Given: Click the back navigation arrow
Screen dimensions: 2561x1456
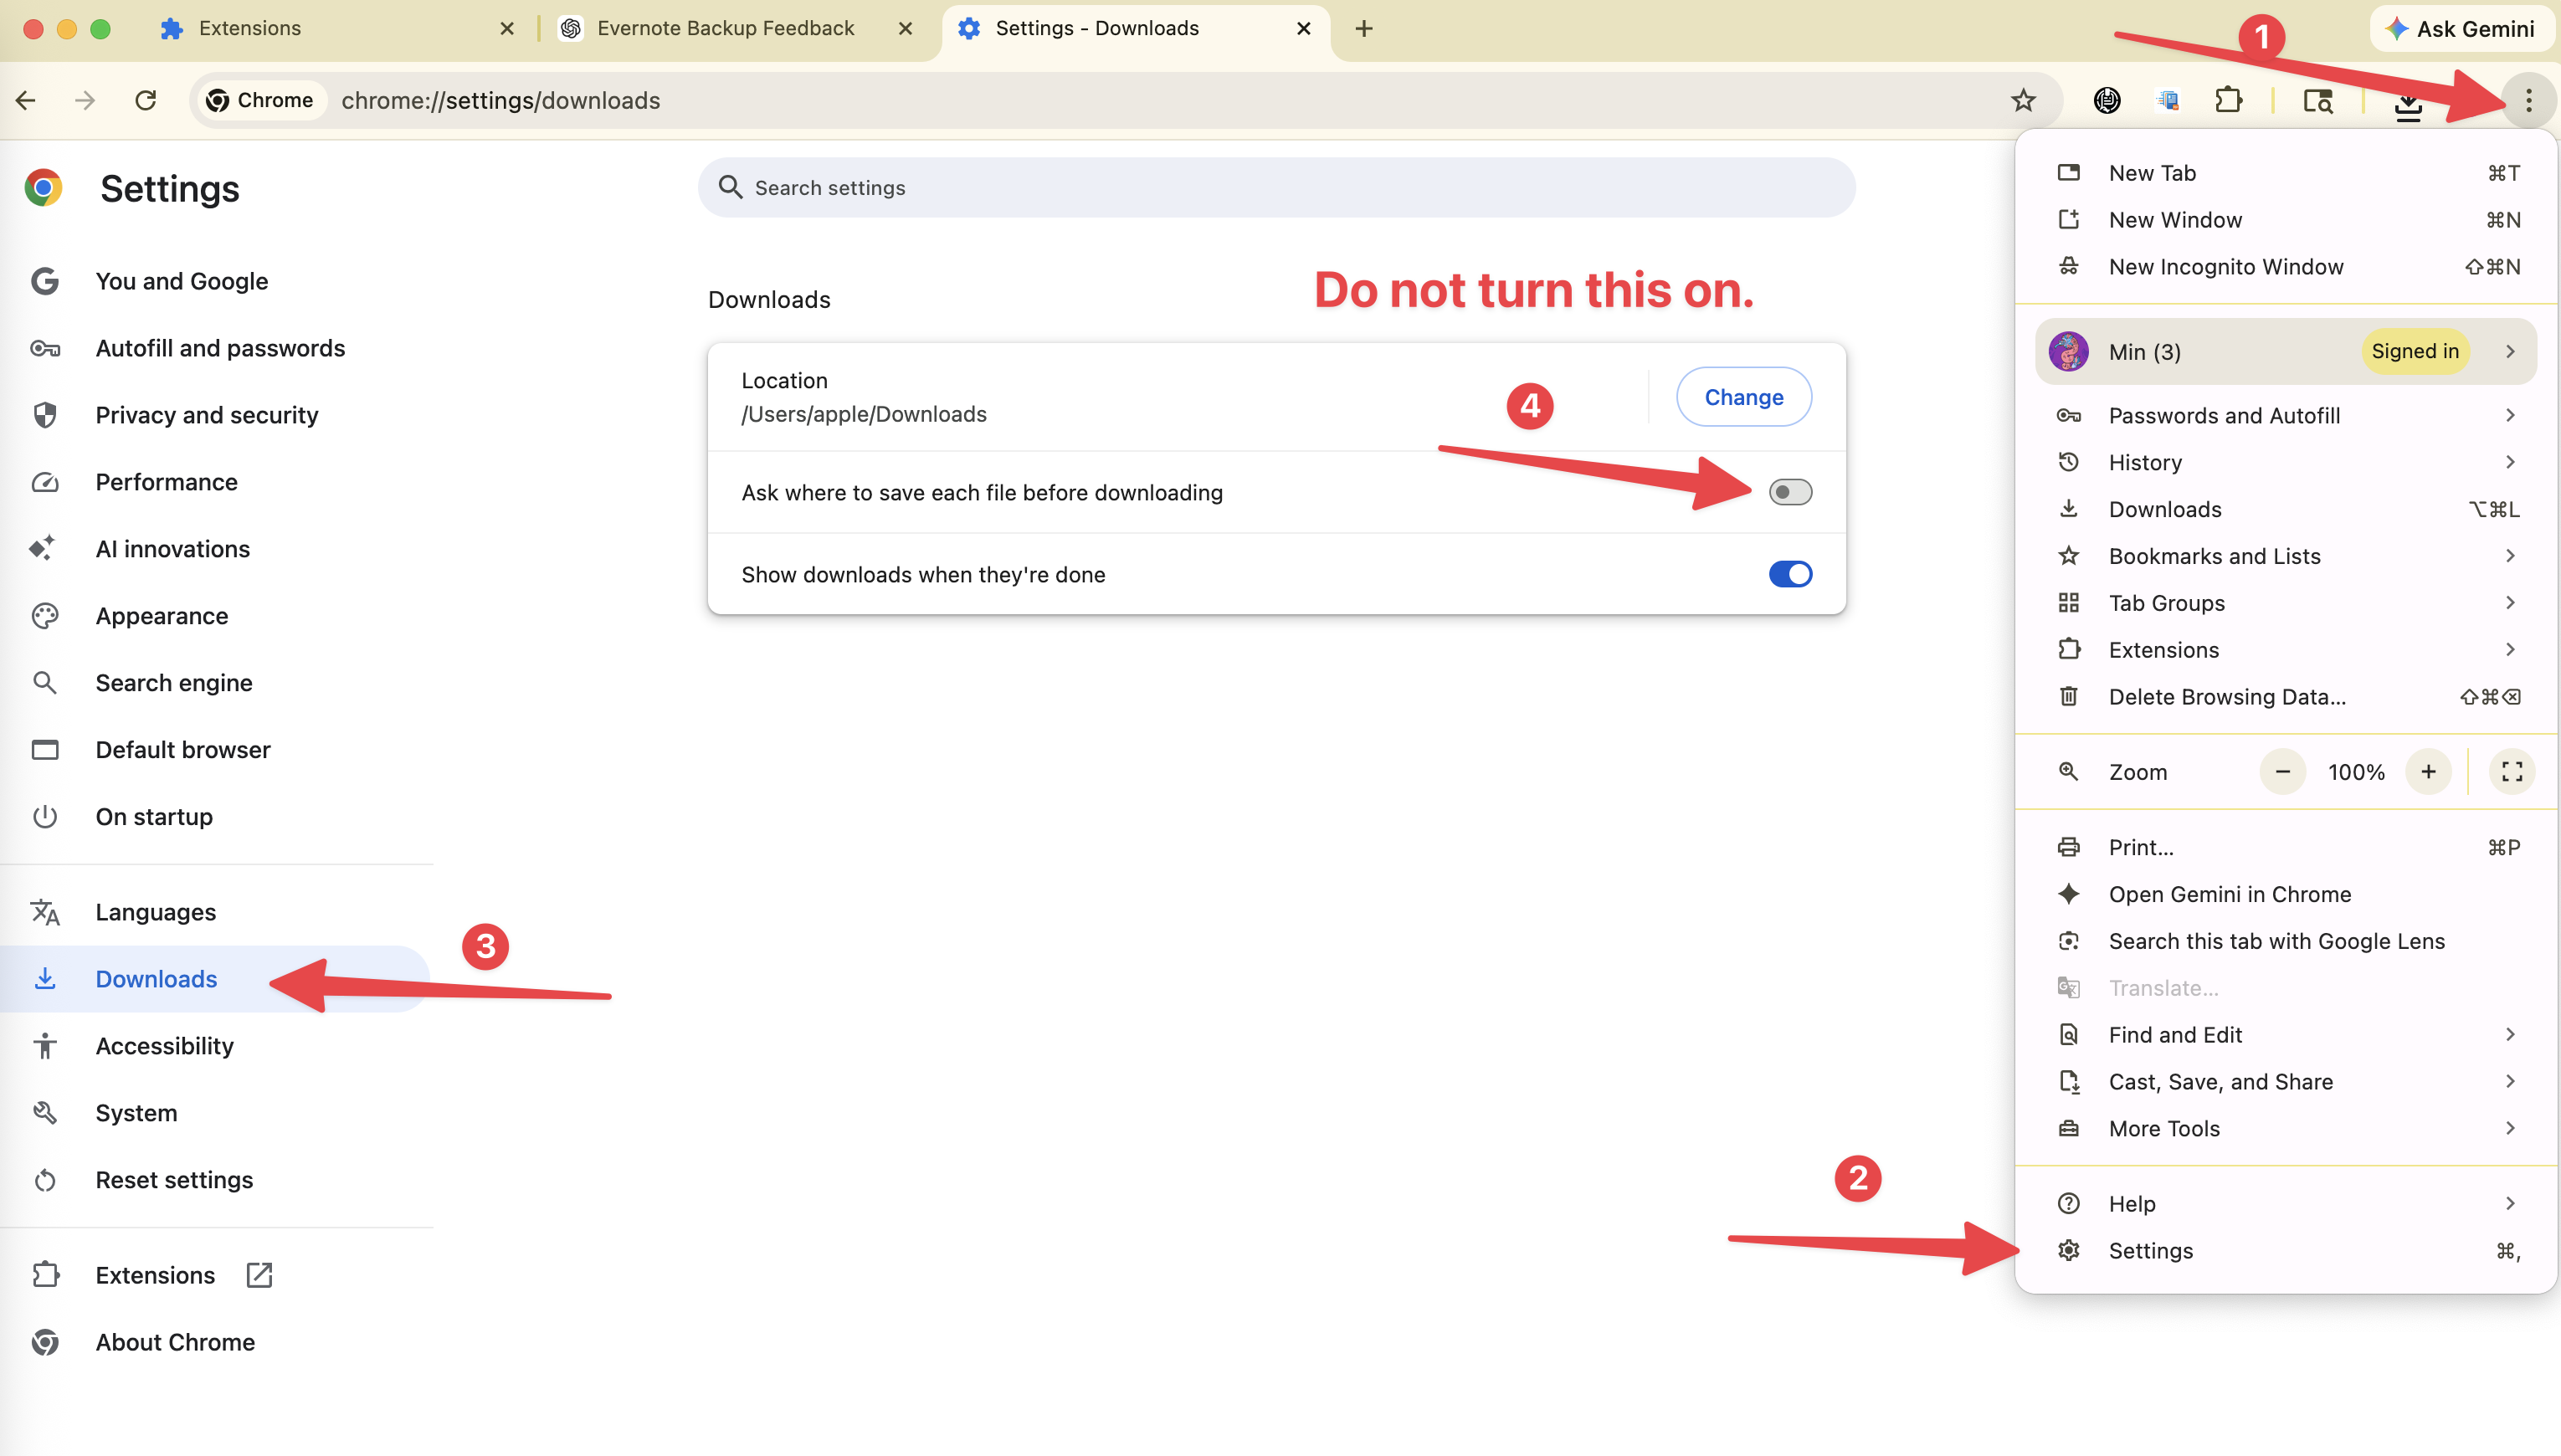Looking at the screenshot, I should click(x=25, y=100).
